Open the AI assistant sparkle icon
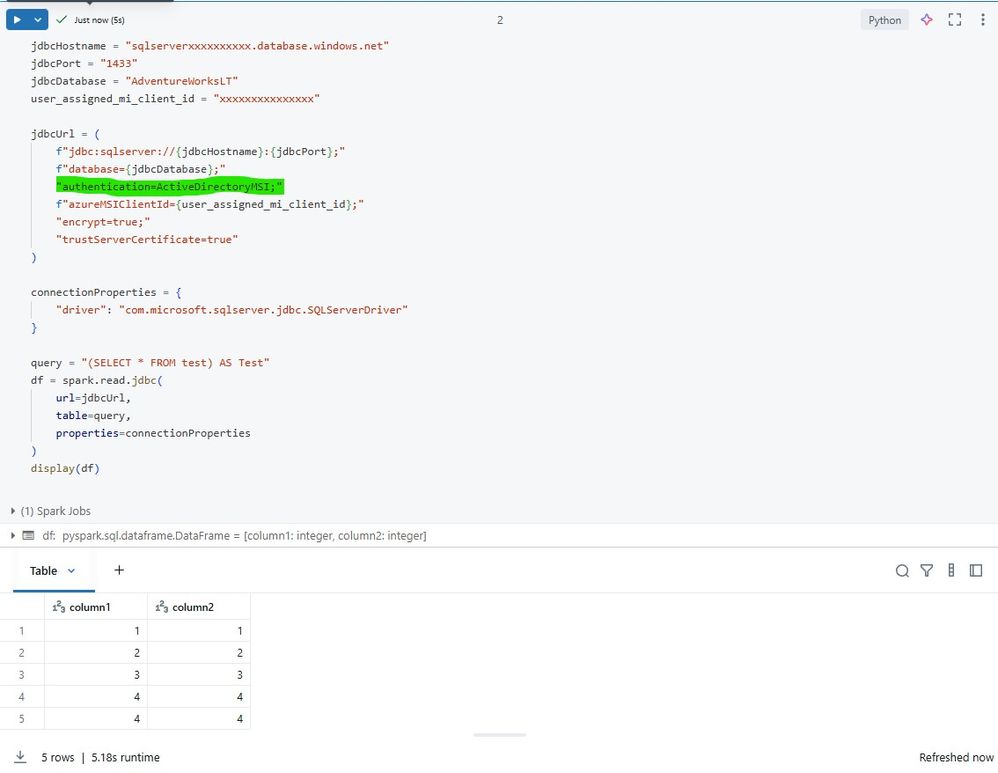The width and height of the screenshot is (998, 773). pyautogui.click(x=926, y=20)
